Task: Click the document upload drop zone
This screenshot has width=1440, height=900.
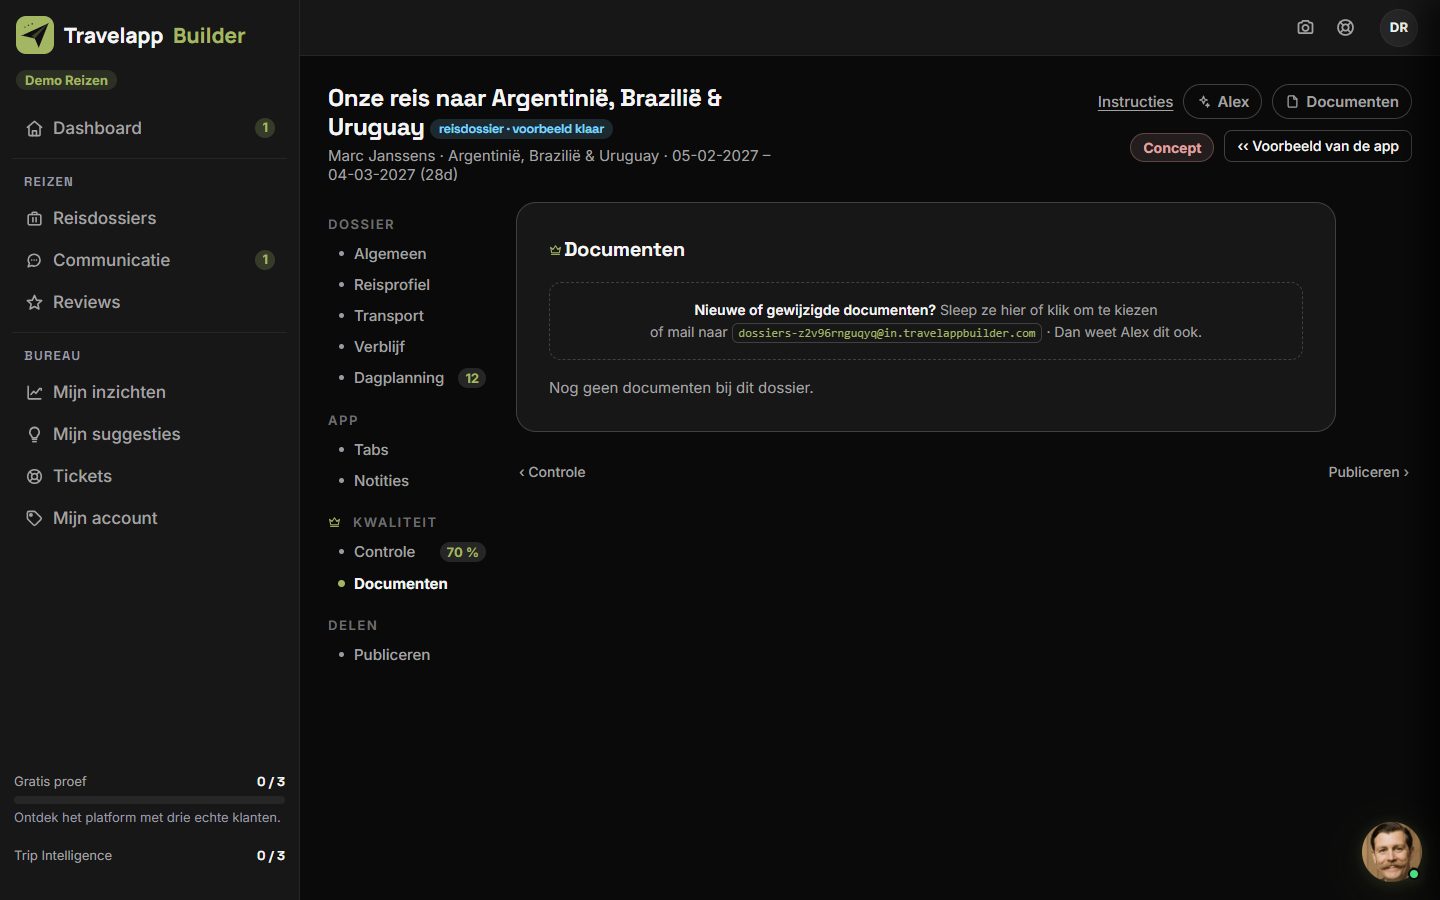Action: coord(926,321)
